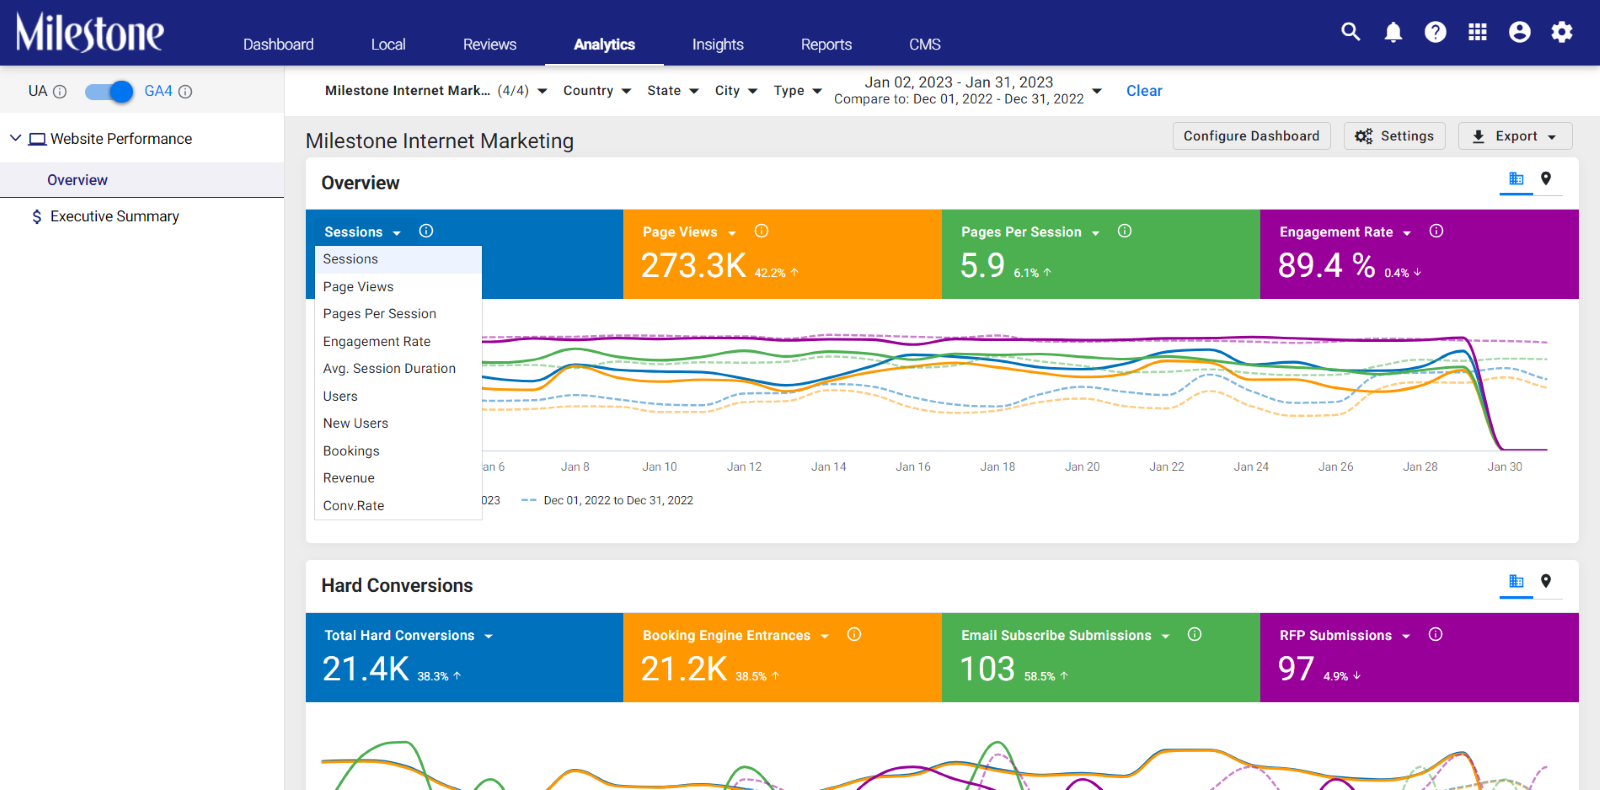Screen dimensions: 1600x790
Task: Click RFP Submissions info icon
Action: (1435, 634)
